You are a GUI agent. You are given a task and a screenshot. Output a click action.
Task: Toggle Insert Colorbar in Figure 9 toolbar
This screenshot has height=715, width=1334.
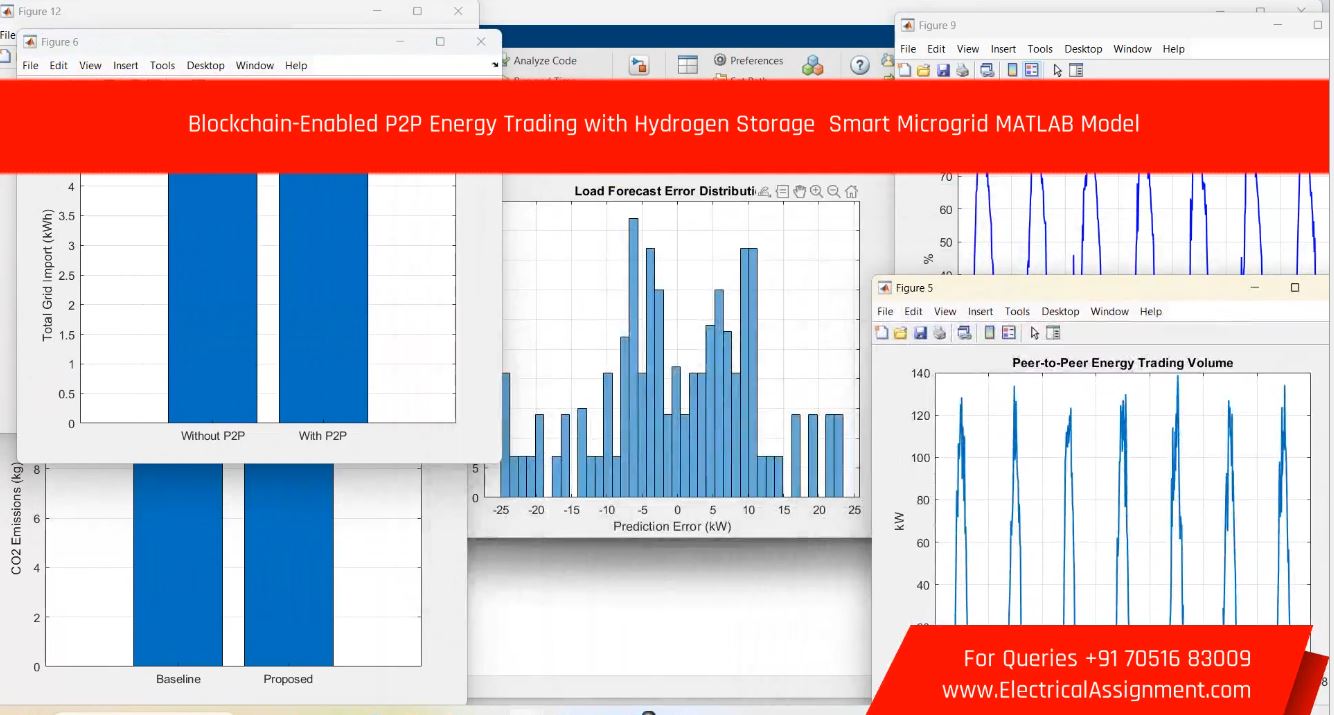click(1013, 70)
